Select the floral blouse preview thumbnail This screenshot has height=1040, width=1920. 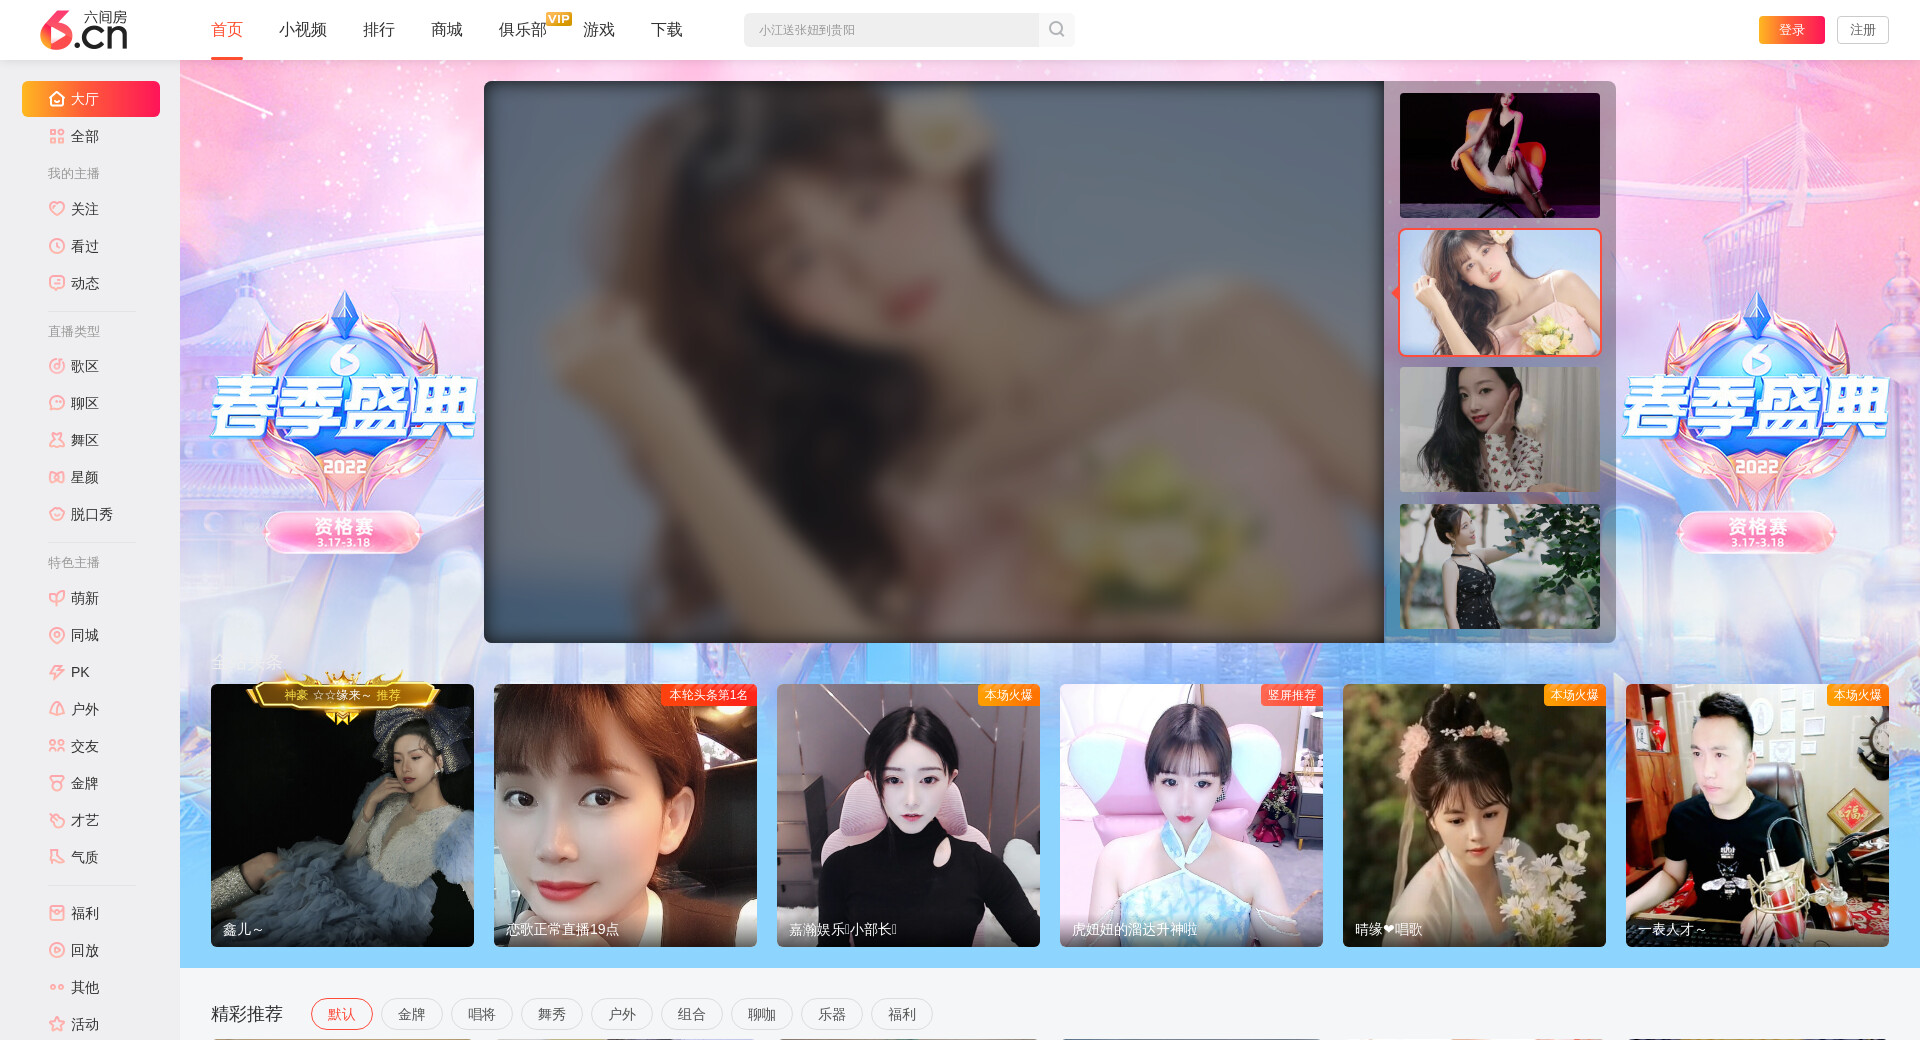click(x=1500, y=429)
